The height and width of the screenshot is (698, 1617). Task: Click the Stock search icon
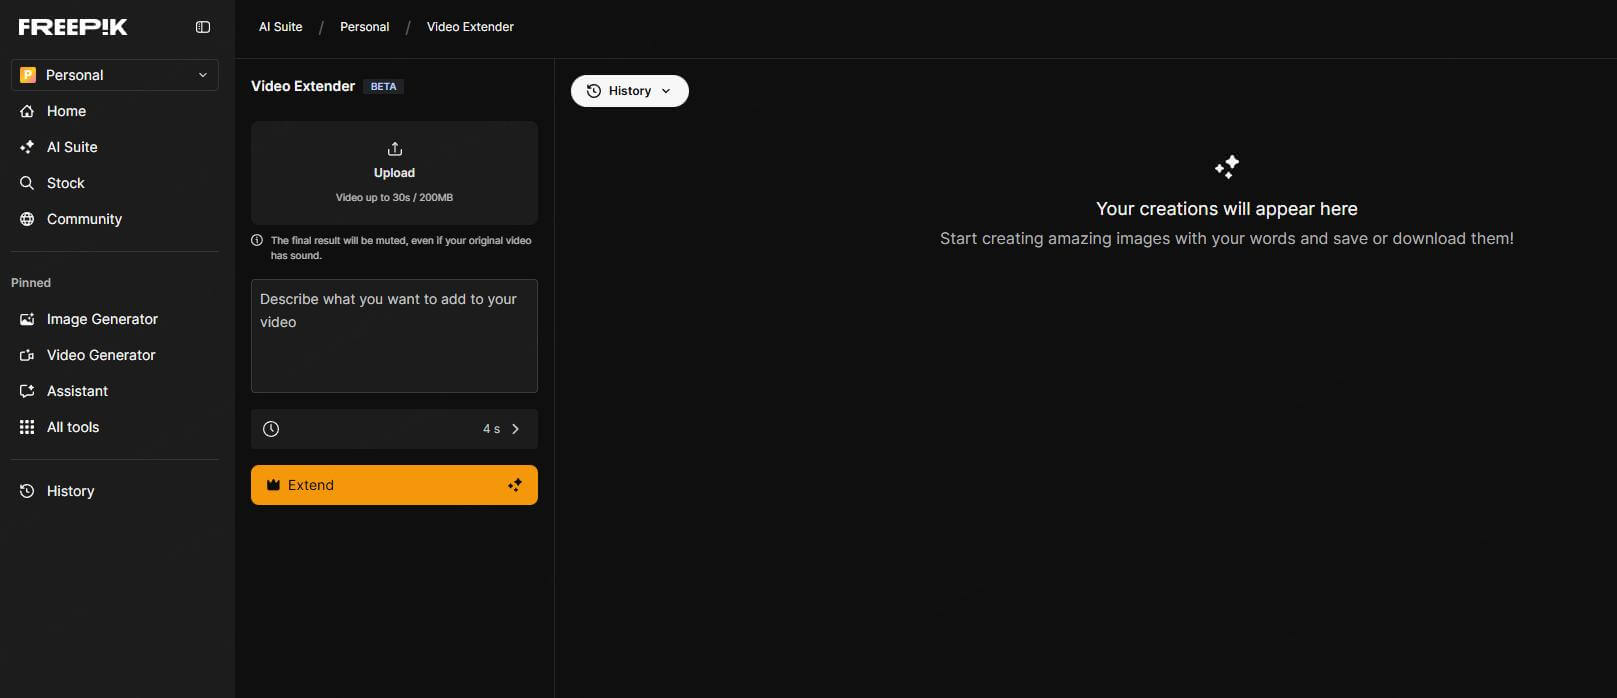click(27, 183)
